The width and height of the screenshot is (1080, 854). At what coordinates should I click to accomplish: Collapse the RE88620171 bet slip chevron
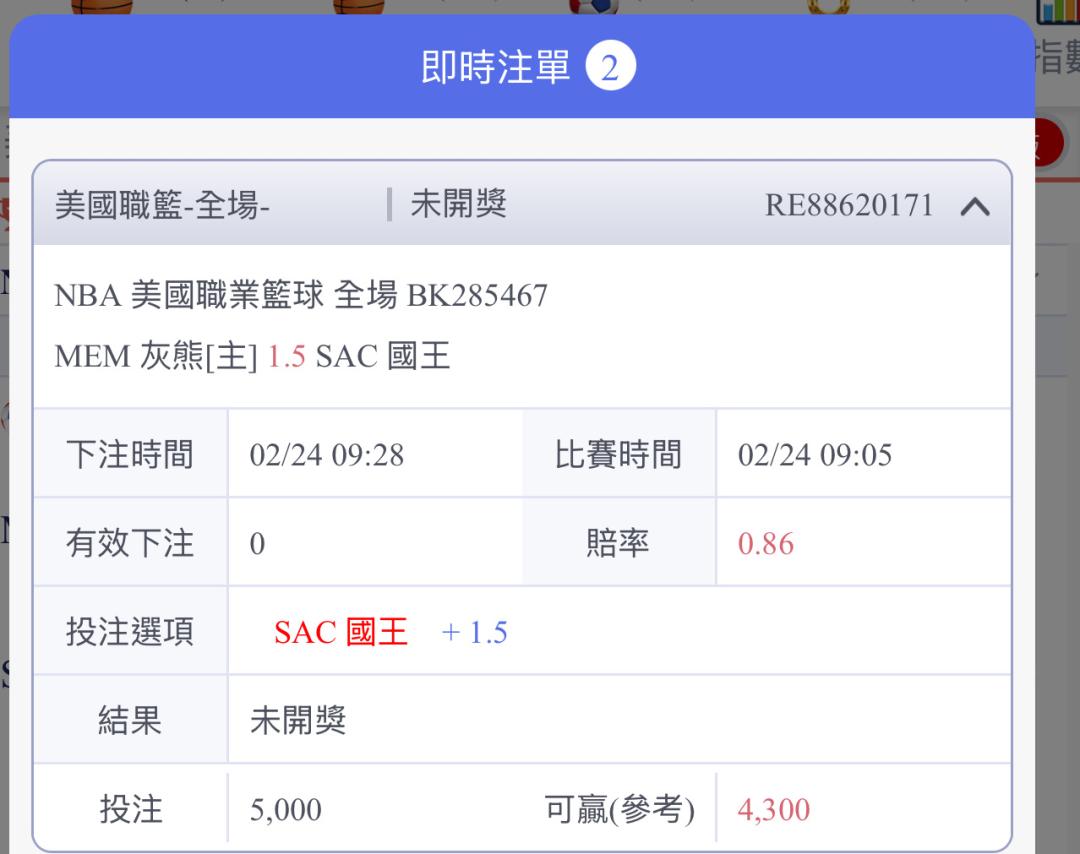coord(974,207)
